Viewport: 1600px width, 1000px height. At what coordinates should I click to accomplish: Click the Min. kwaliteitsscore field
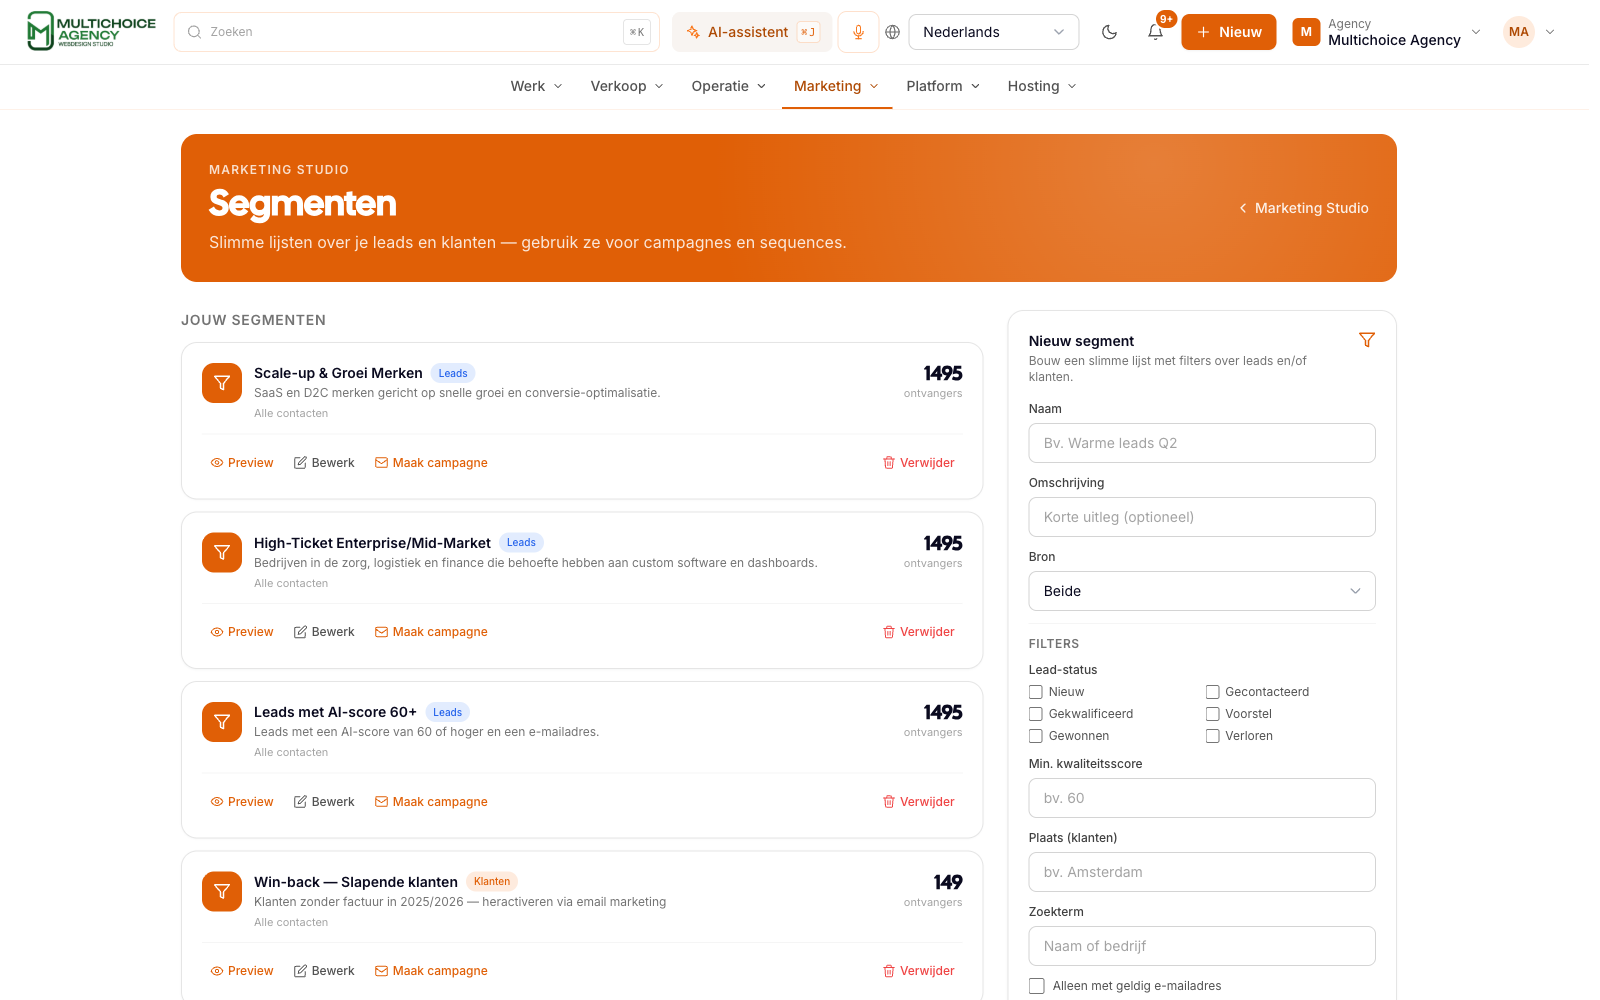click(x=1202, y=798)
